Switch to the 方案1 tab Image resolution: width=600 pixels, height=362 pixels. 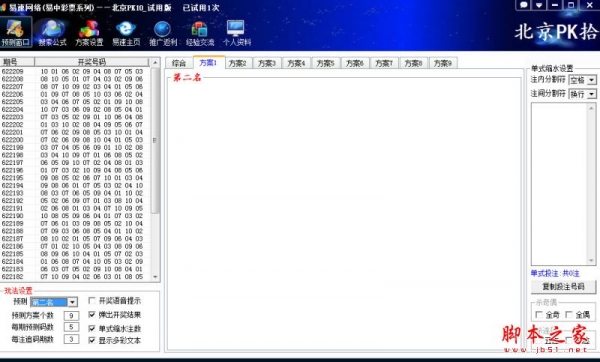(209, 62)
